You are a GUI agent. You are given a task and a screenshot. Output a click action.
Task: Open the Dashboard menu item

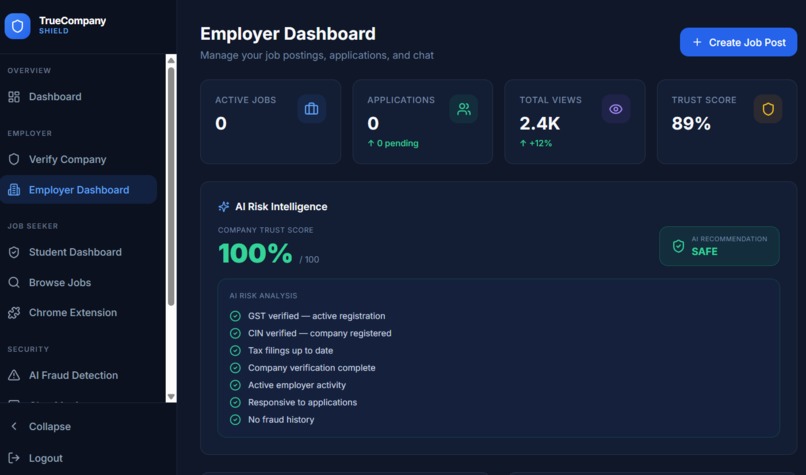[79, 97]
